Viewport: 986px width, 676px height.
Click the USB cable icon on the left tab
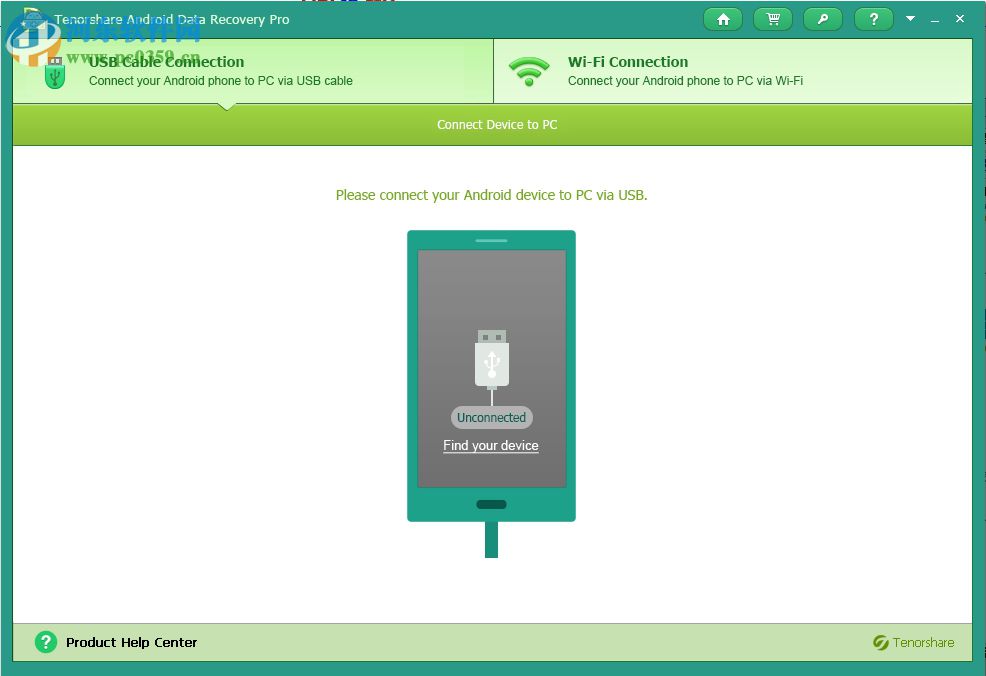55,70
